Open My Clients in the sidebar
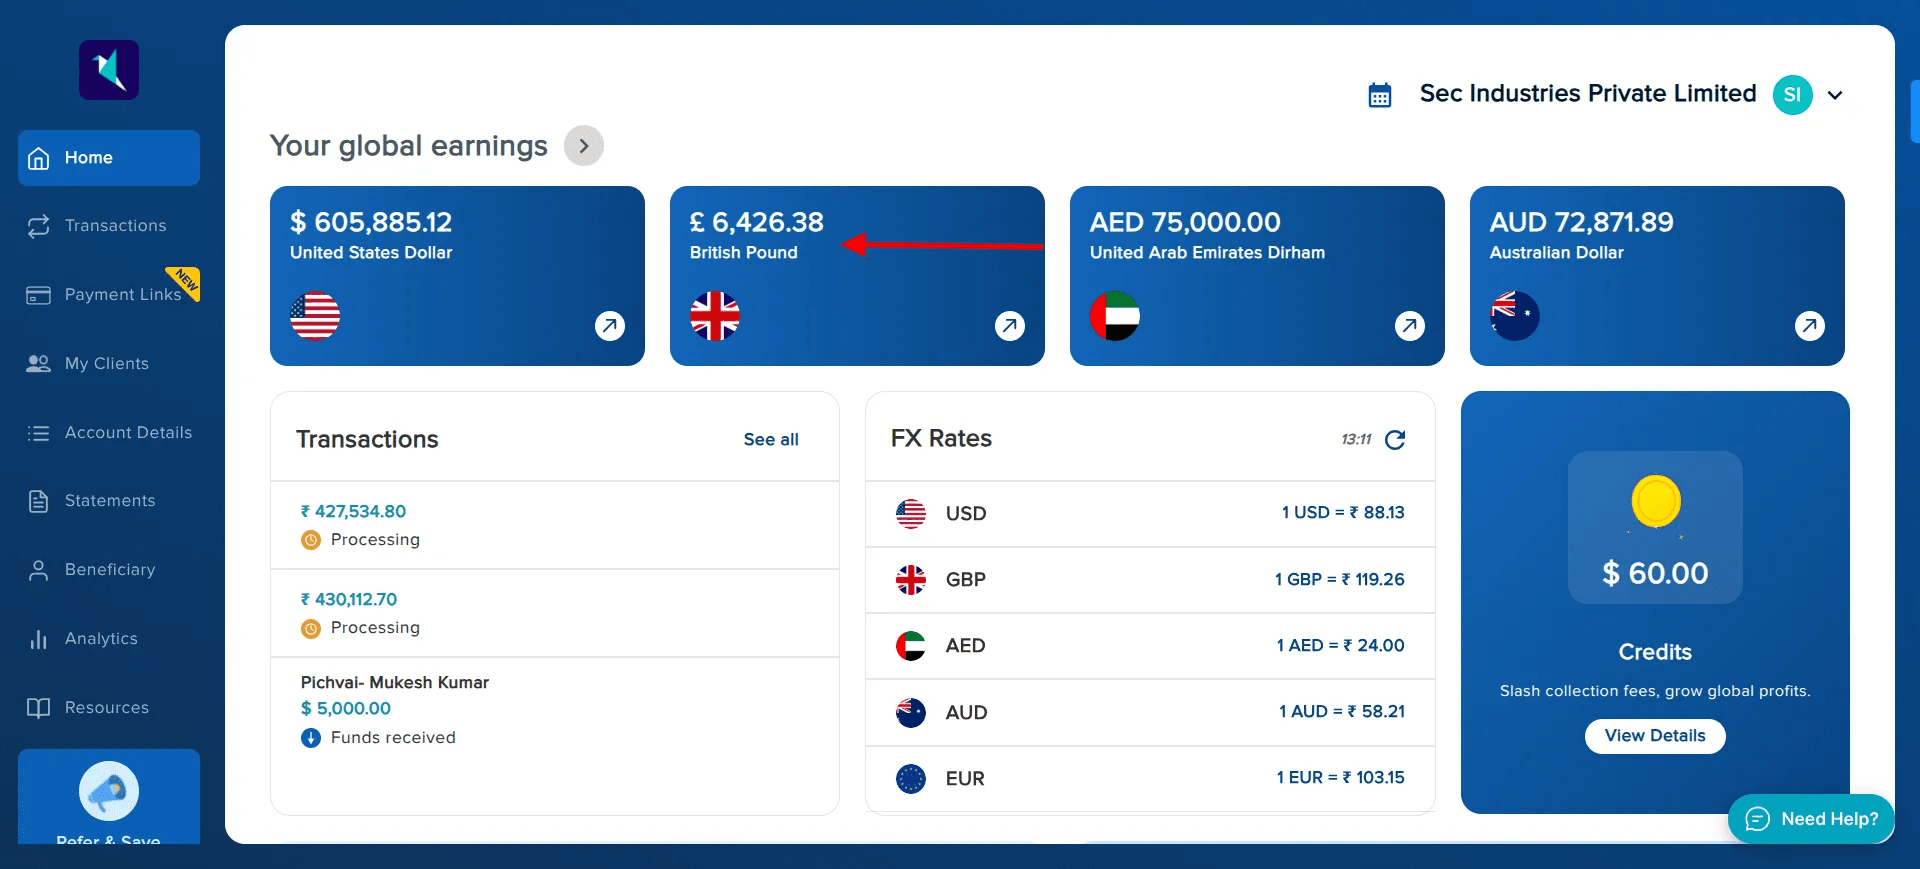This screenshot has width=1920, height=869. pyautogui.click(x=106, y=364)
